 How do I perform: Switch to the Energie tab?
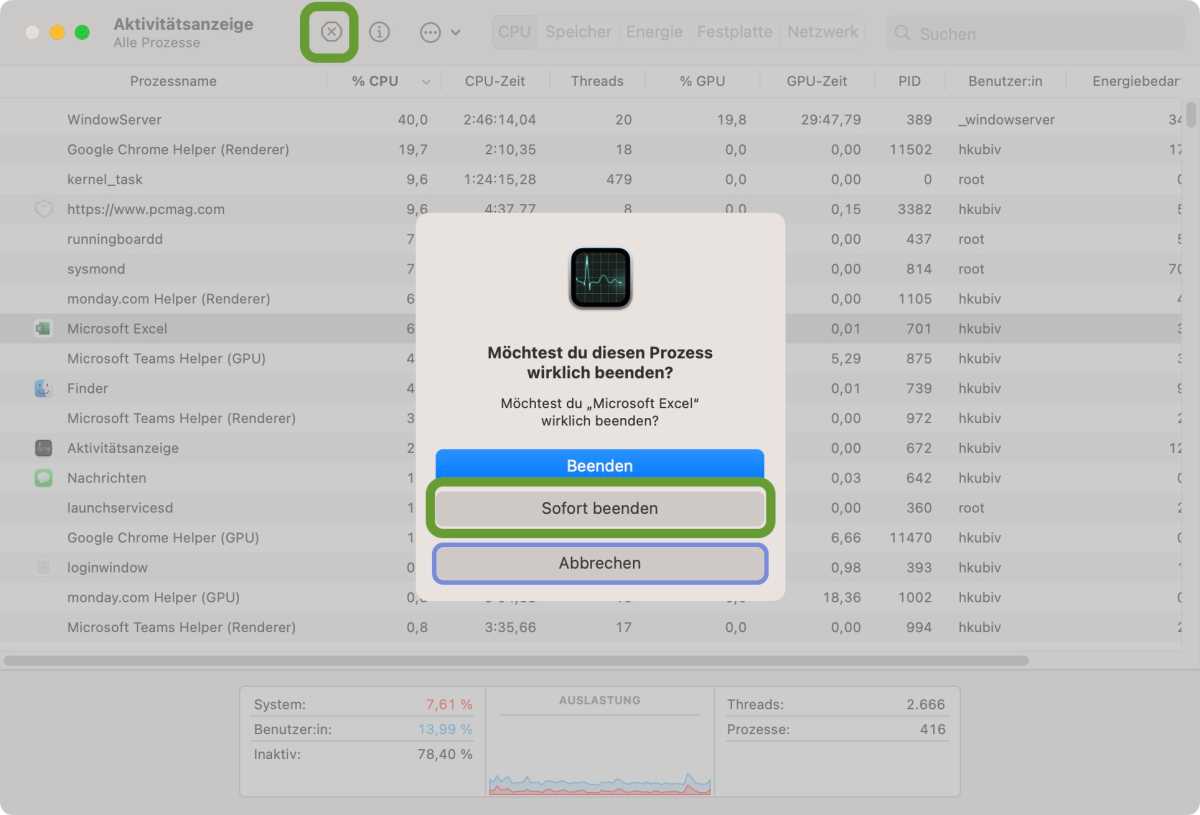click(654, 32)
